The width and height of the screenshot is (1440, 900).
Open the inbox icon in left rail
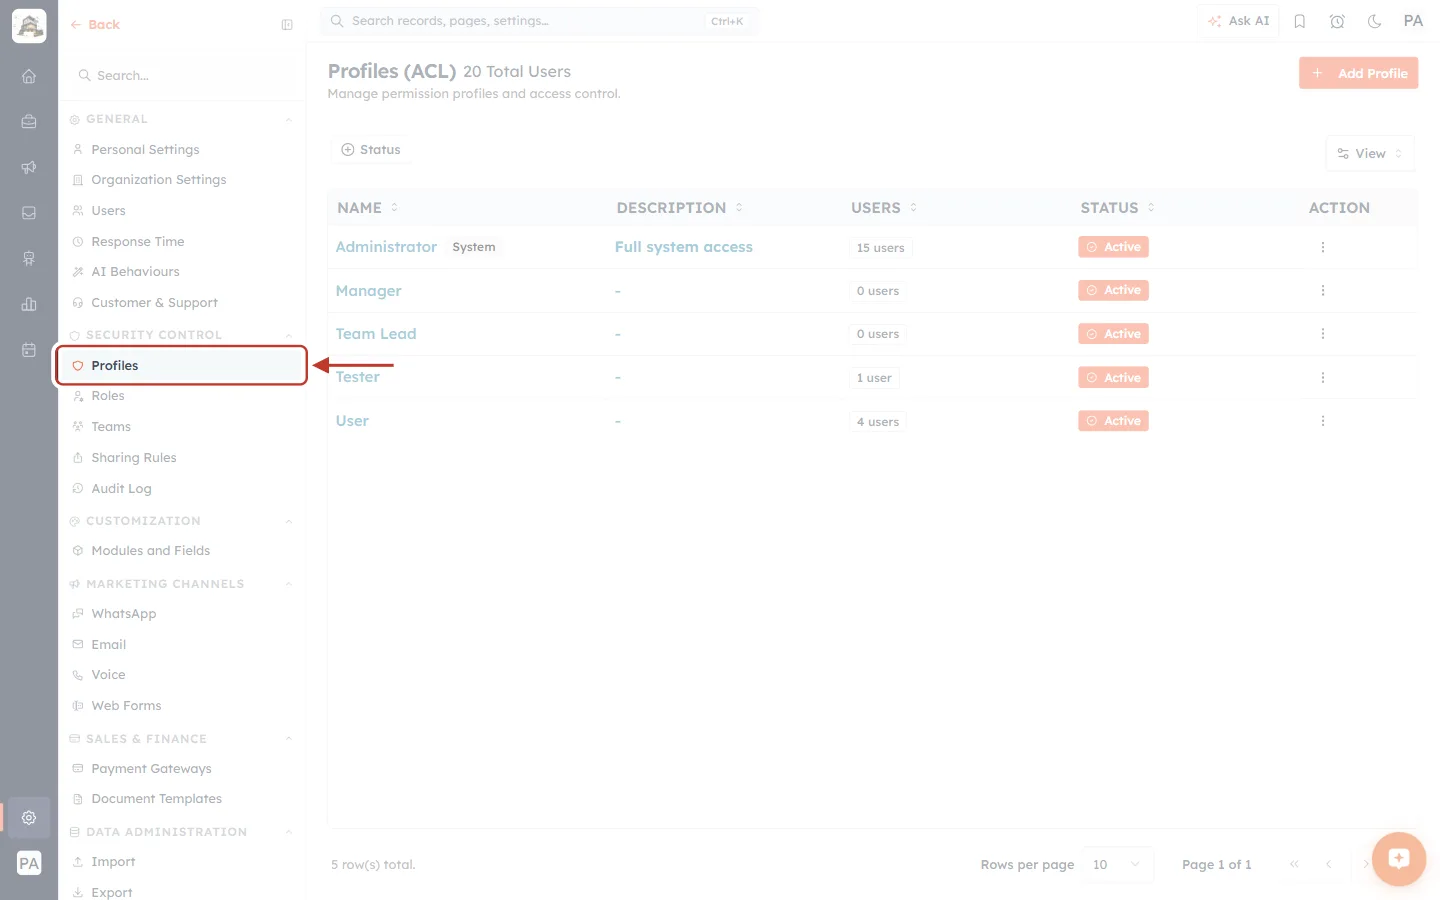(29, 213)
